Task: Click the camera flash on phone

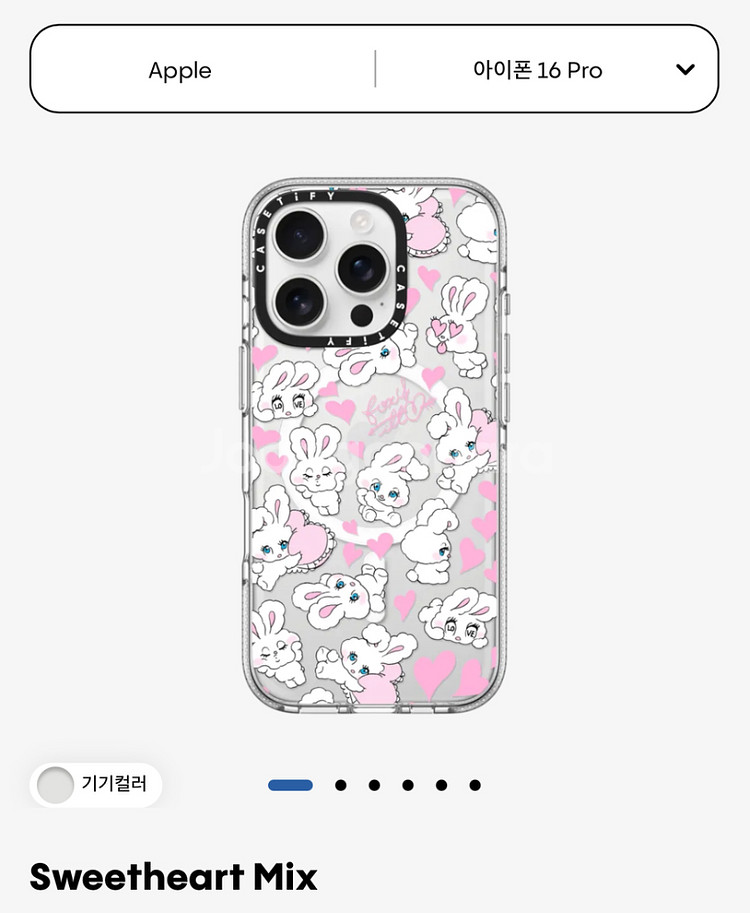Action: (362, 221)
